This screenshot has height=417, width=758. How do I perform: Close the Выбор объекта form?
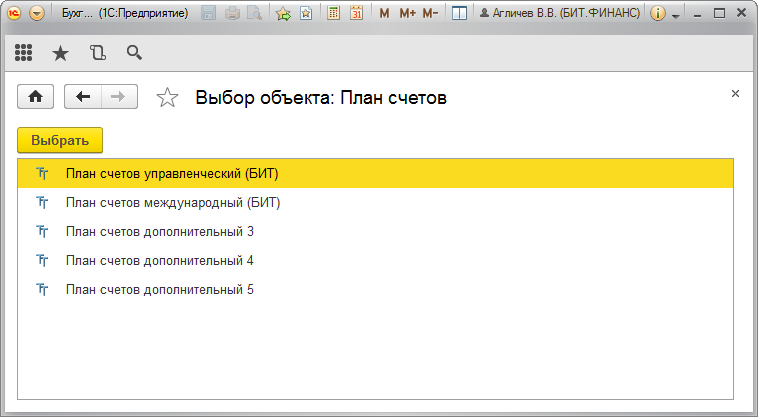click(735, 93)
